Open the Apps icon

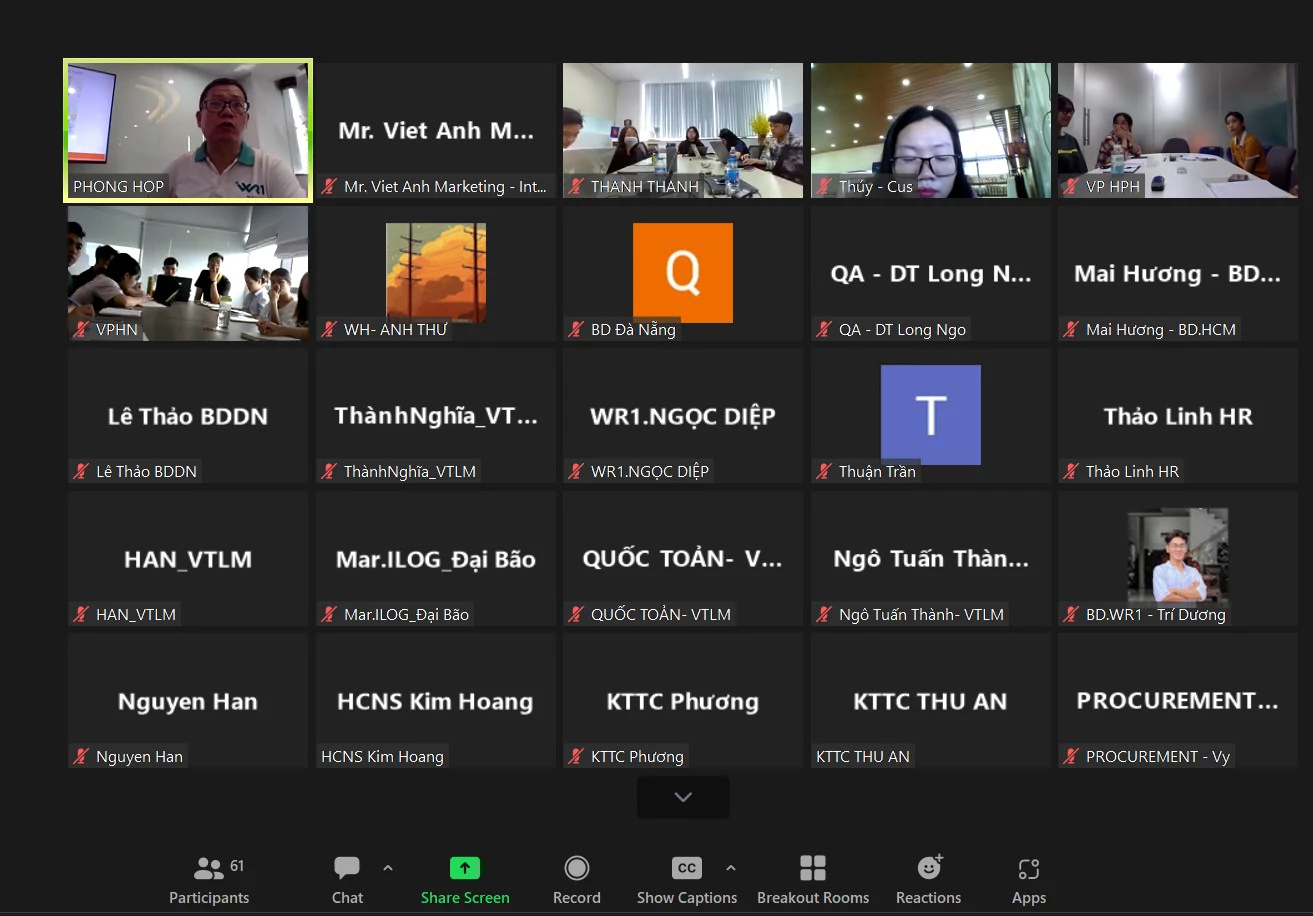[x=1029, y=869]
